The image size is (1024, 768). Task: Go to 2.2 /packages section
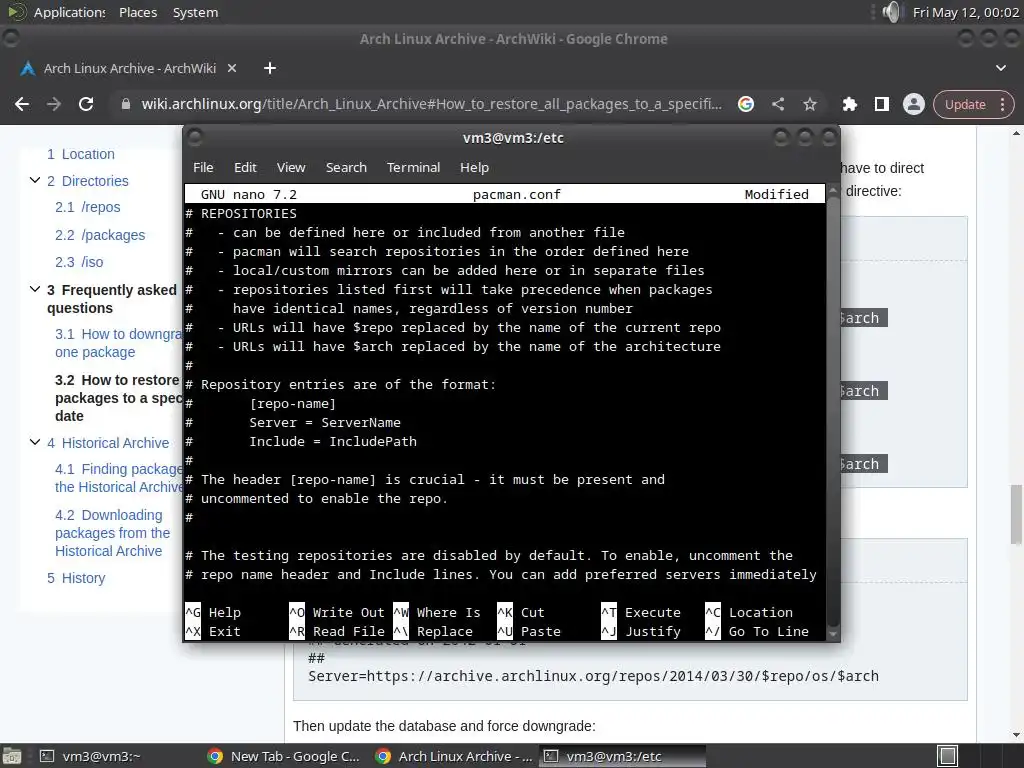[100, 234]
